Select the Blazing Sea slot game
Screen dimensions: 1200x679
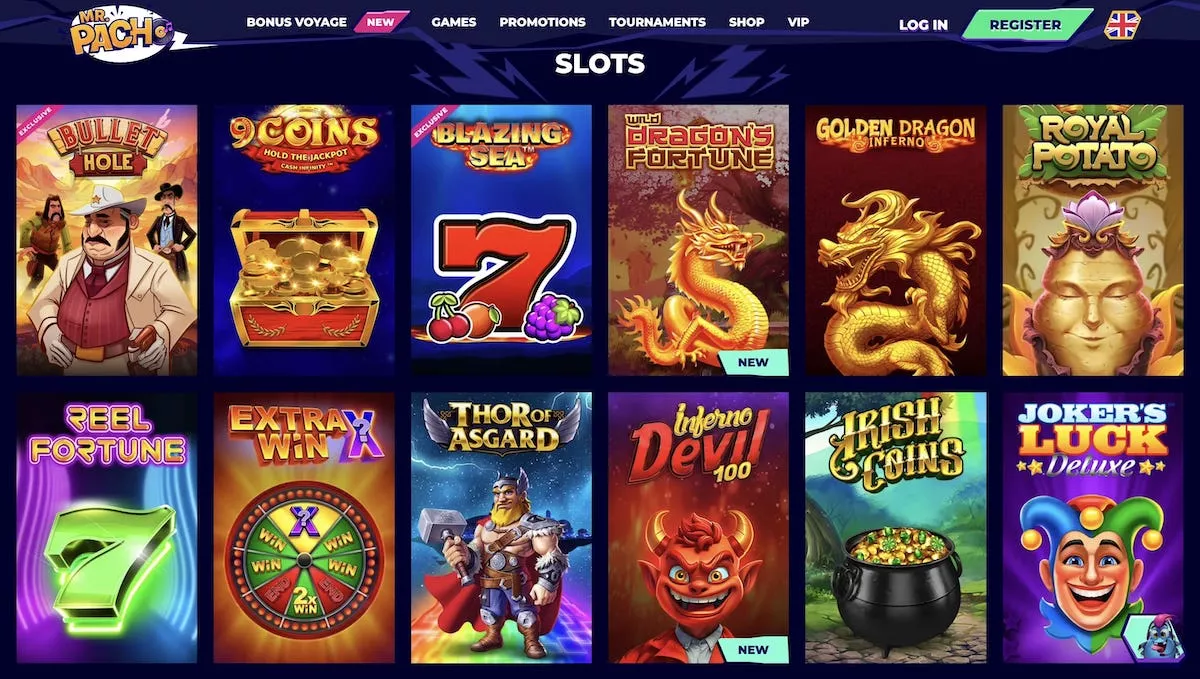tap(501, 240)
